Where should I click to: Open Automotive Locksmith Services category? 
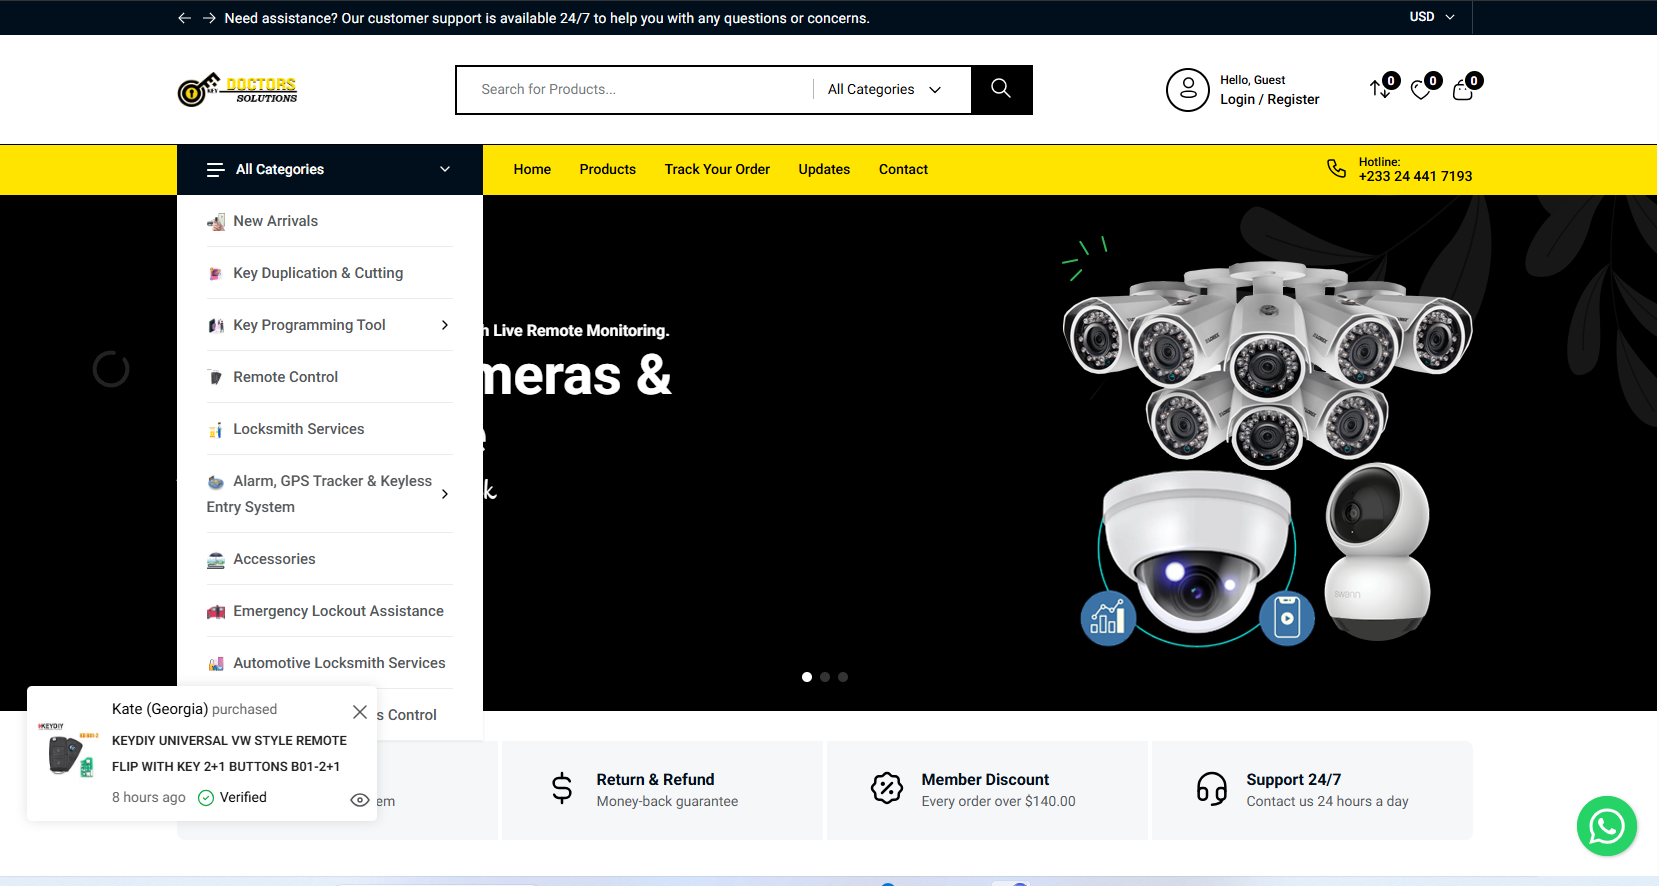click(339, 663)
